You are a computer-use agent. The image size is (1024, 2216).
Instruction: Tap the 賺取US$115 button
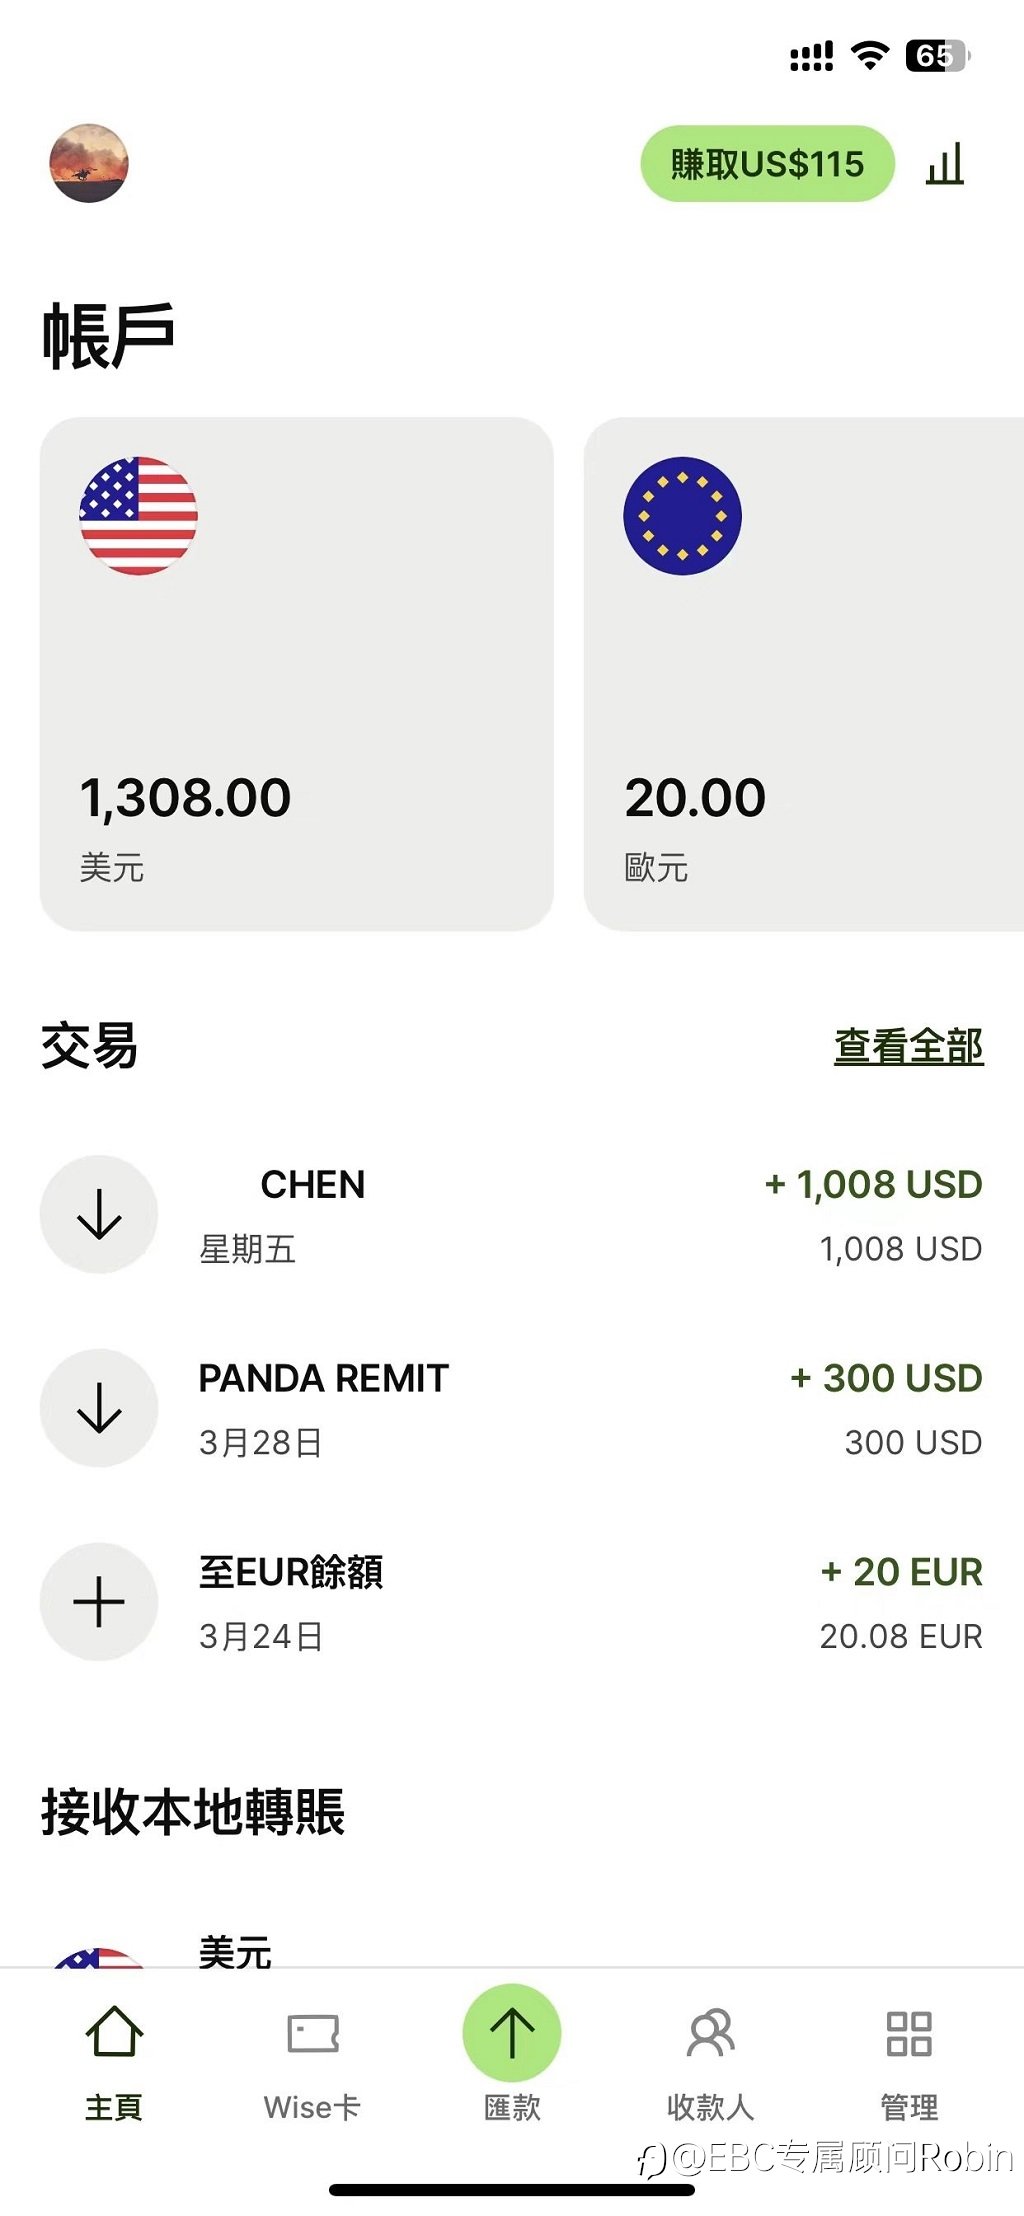(767, 163)
